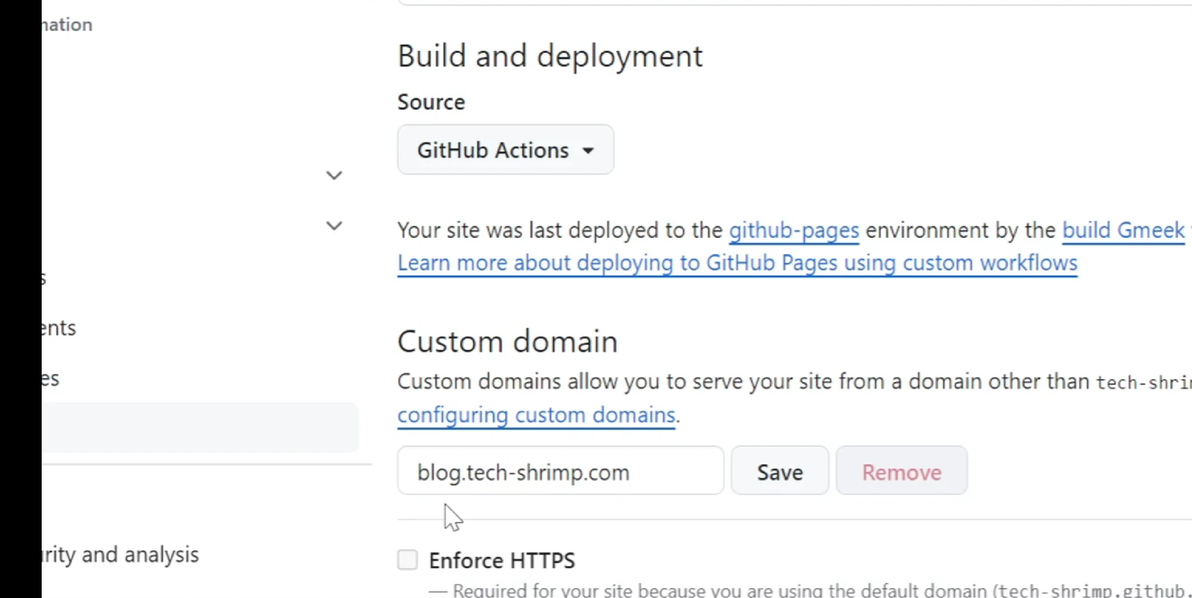The image size is (1192, 598).
Task: Click the Source label
Action: [431, 102]
